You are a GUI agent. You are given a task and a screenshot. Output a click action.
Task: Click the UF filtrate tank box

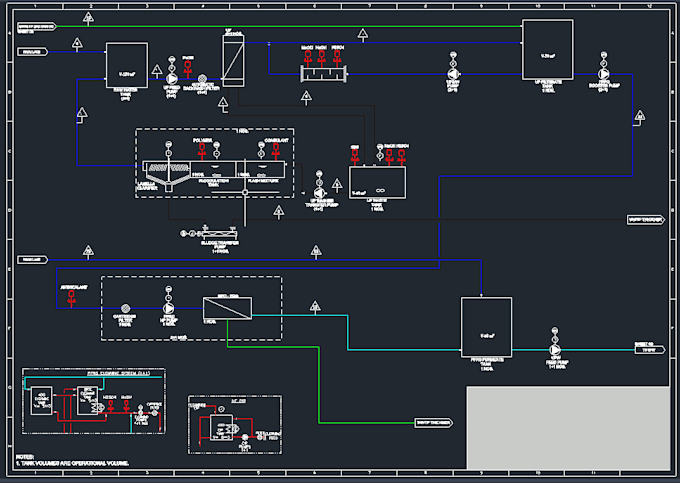pos(548,49)
